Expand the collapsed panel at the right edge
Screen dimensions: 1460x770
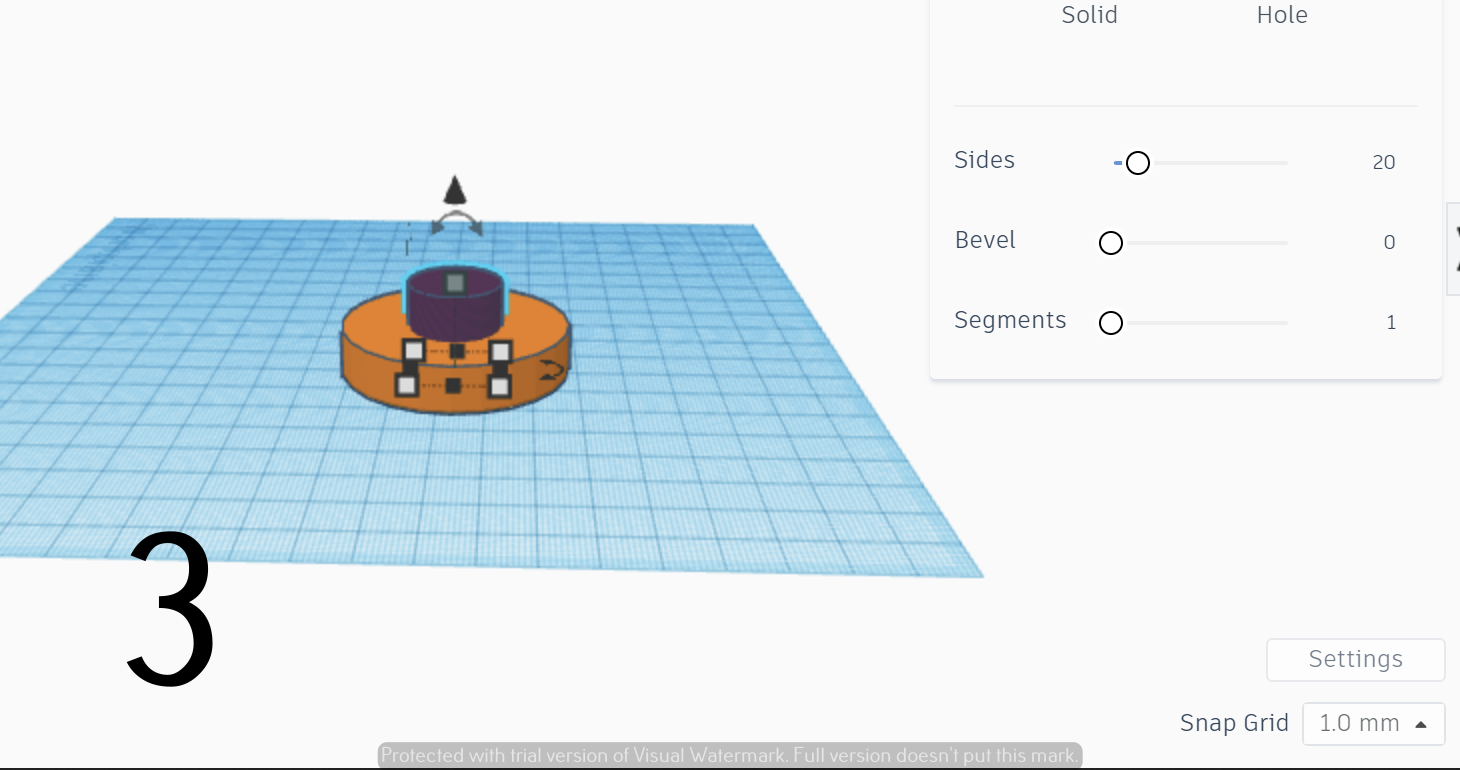(x=1453, y=248)
